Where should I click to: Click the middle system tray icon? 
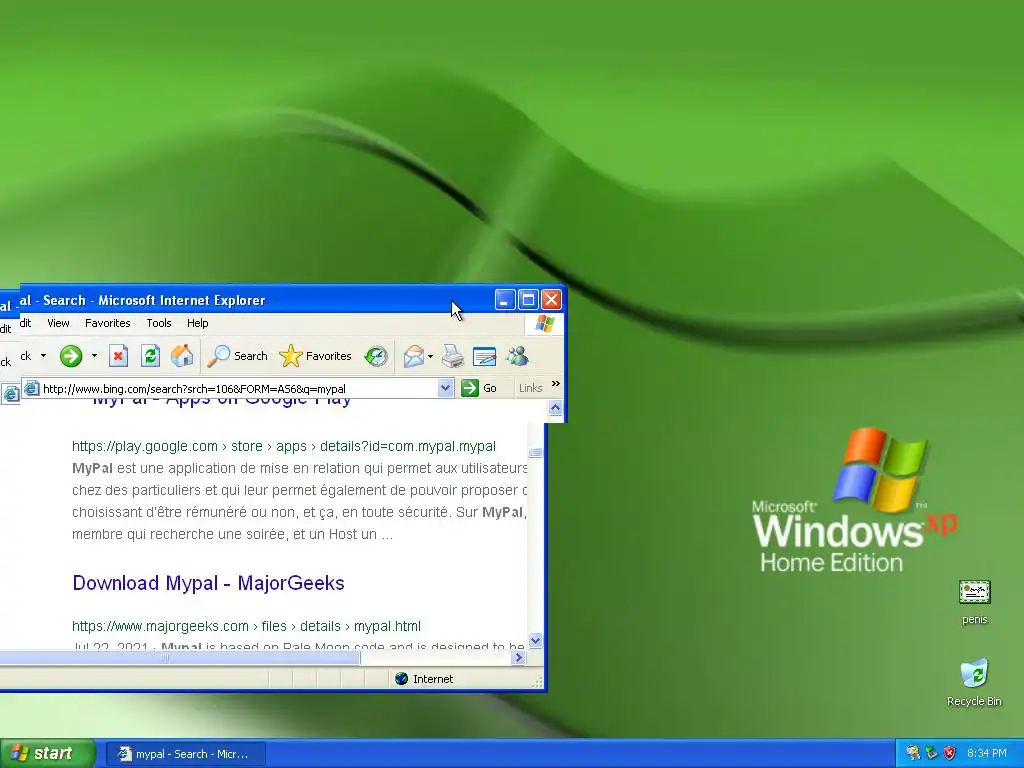[x=931, y=753]
